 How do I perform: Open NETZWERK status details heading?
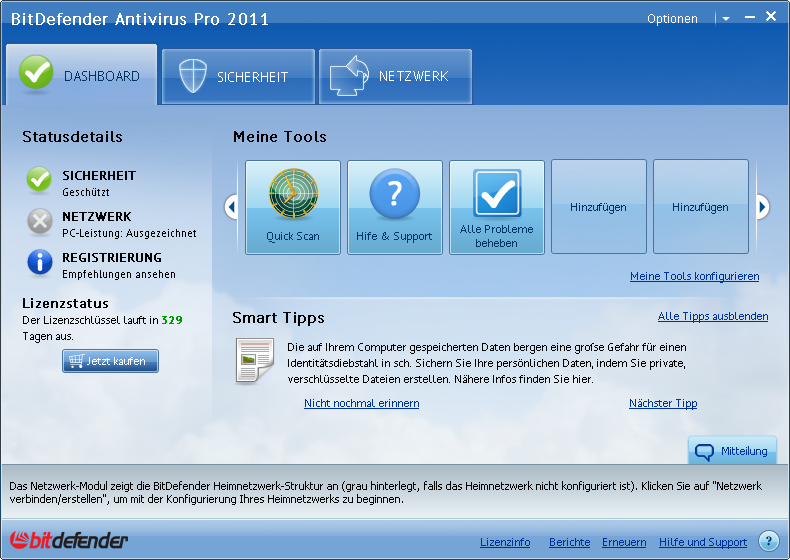click(x=97, y=217)
